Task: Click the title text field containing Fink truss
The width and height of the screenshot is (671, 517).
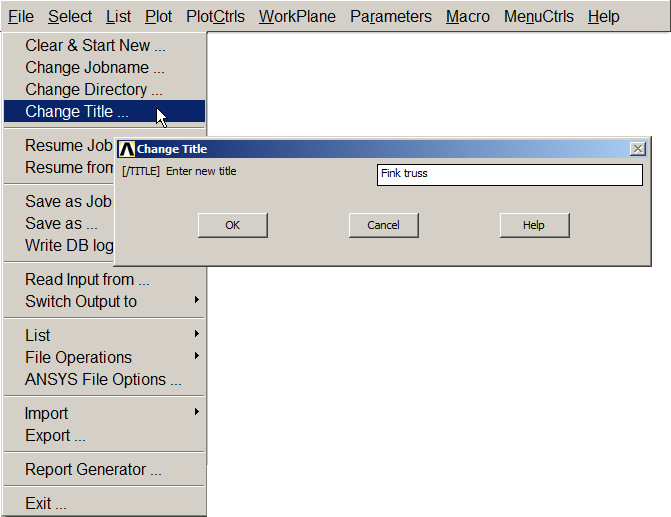Action: point(509,174)
